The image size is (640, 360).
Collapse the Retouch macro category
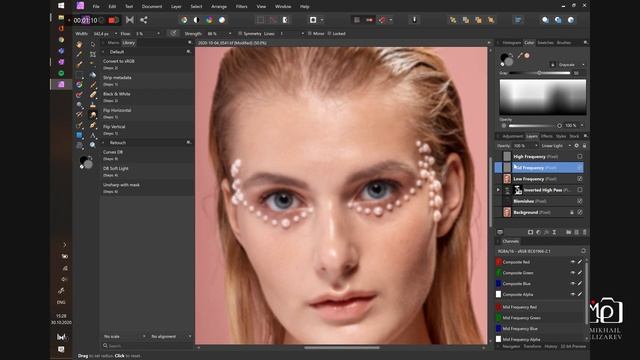[103, 143]
